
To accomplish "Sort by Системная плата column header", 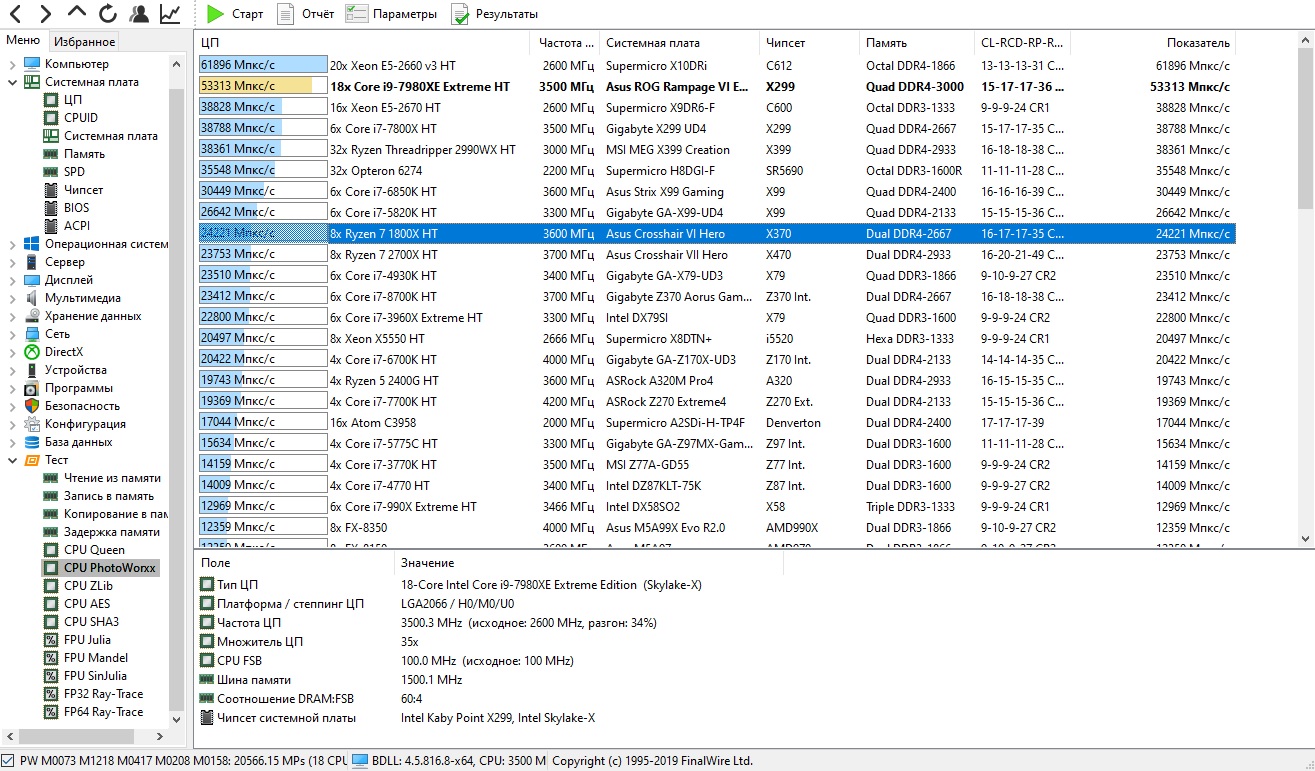I will [x=680, y=43].
